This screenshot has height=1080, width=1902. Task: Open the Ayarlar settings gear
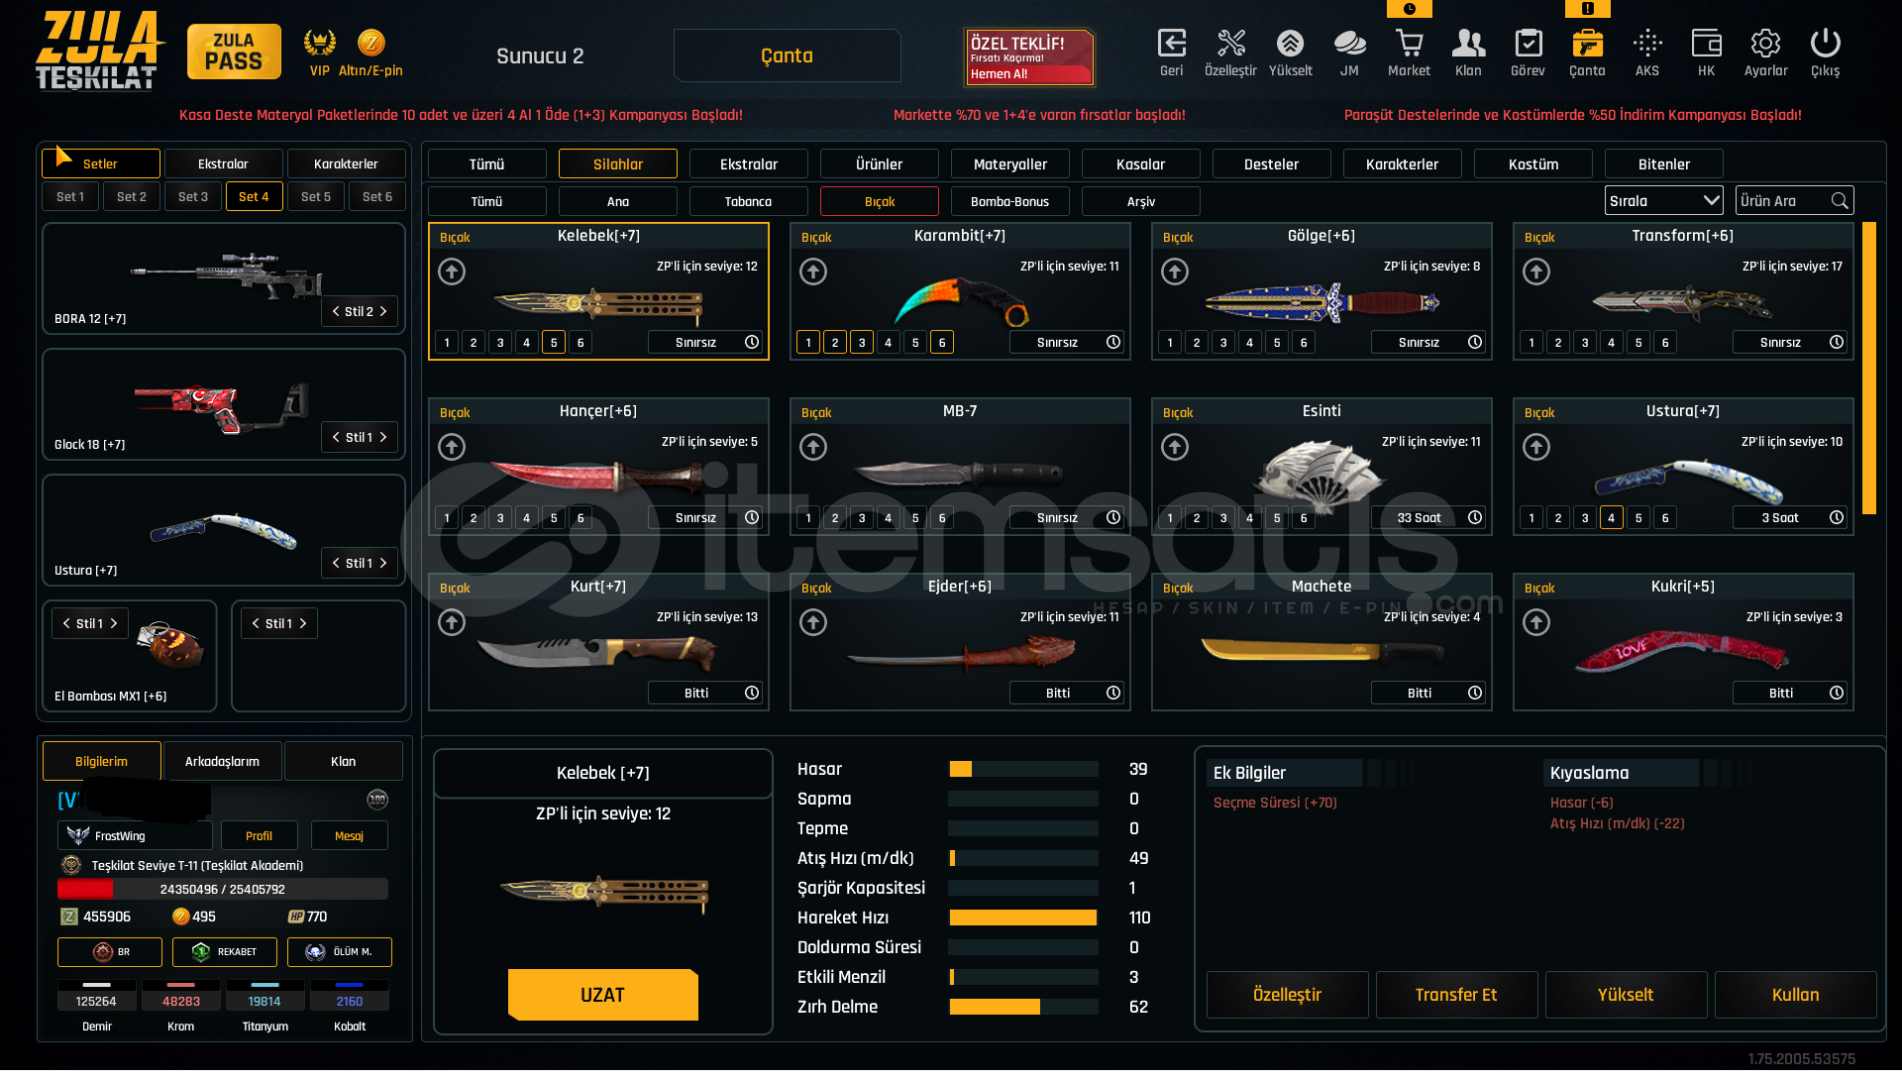point(1765,43)
